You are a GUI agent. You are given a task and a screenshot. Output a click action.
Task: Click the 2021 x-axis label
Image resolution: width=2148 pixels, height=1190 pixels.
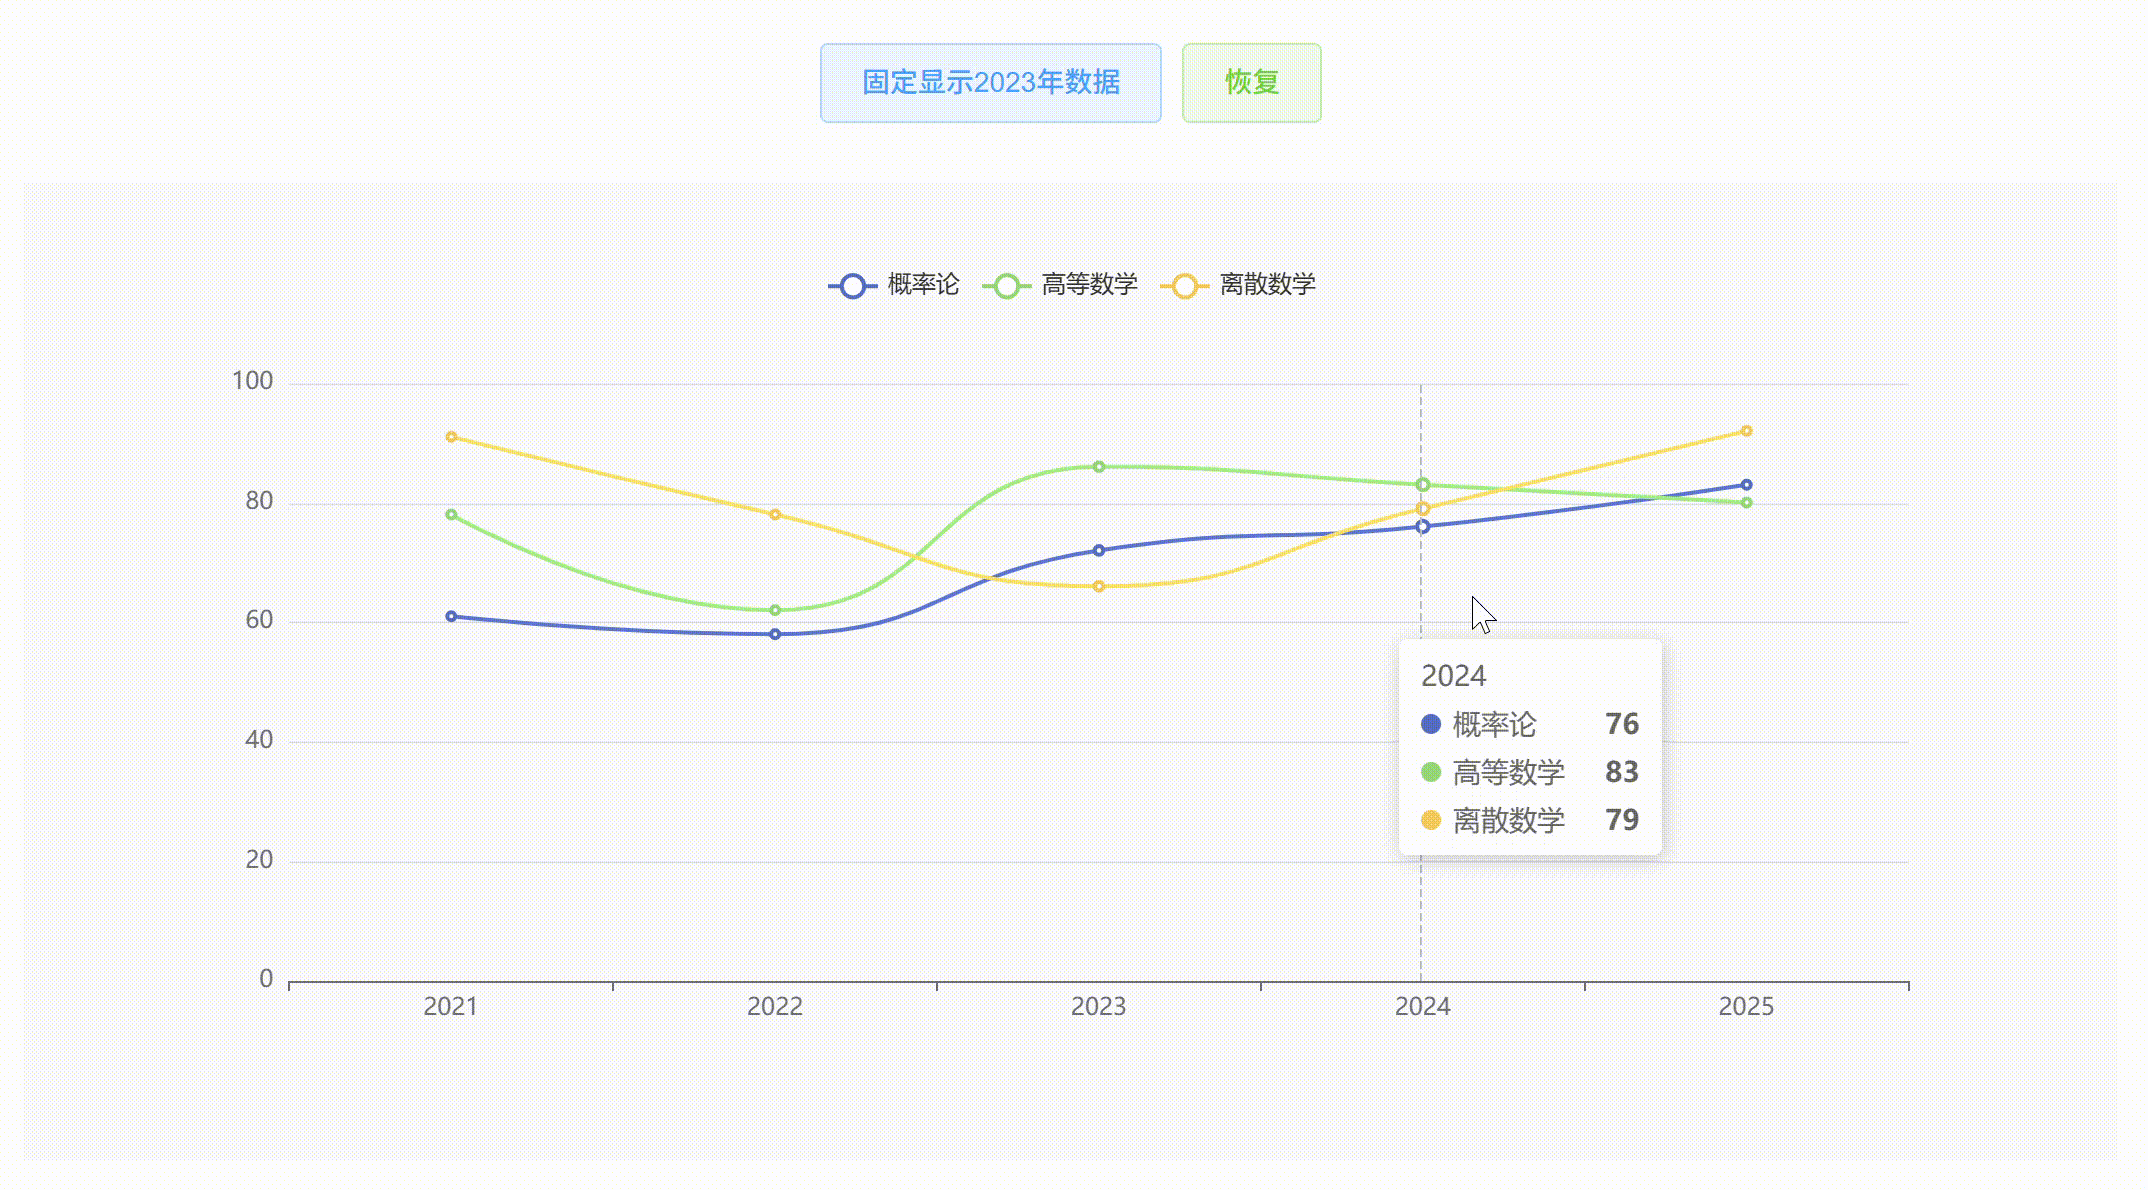(x=450, y=1007)
